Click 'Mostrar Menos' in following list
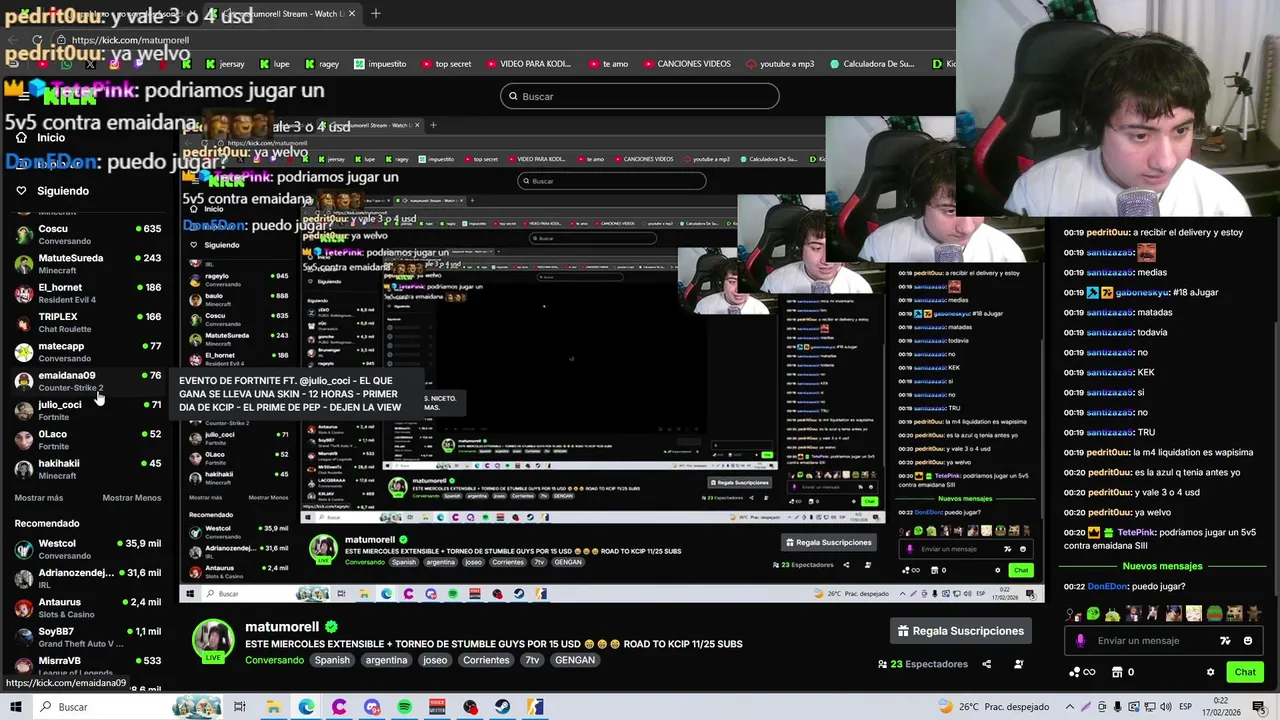The height and width of the screenshot is (720, 1280). pyautogui.click(x=131, y=498)
